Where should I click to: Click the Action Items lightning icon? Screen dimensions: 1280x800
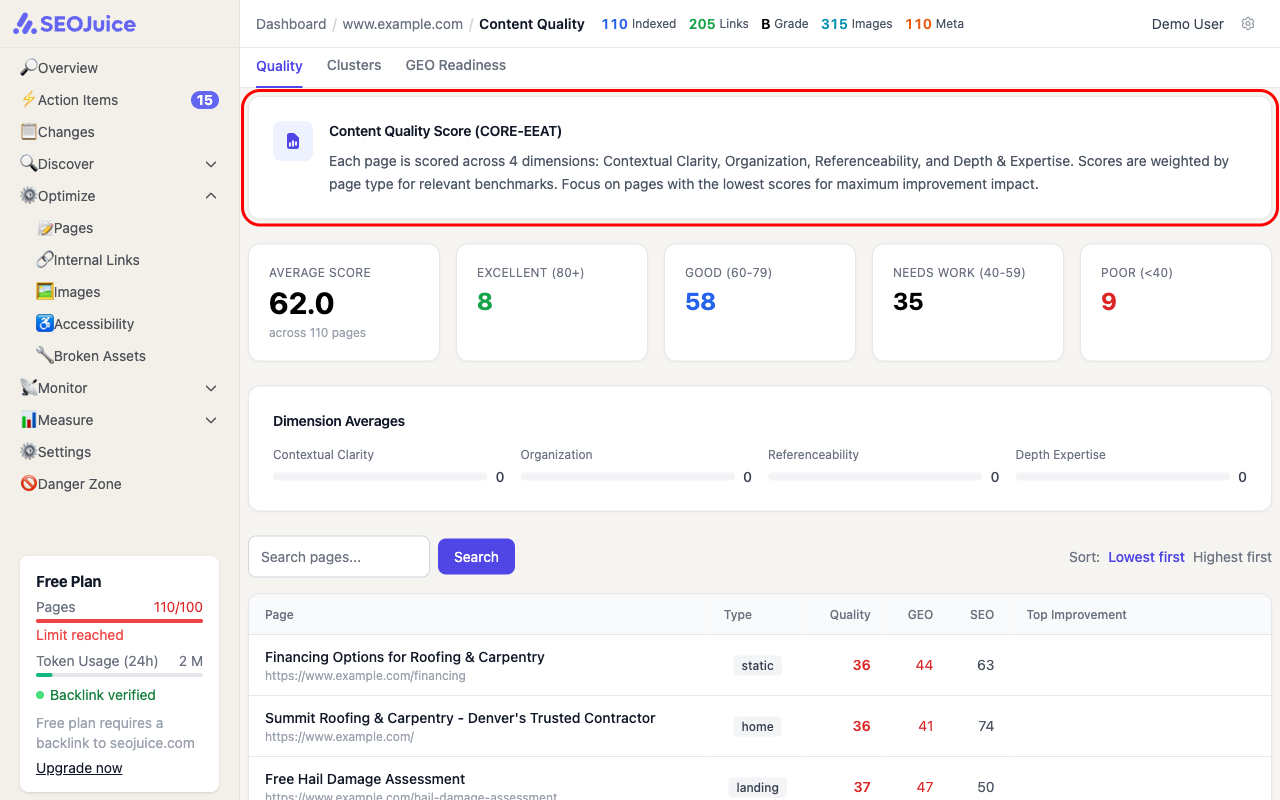(29, 100)
